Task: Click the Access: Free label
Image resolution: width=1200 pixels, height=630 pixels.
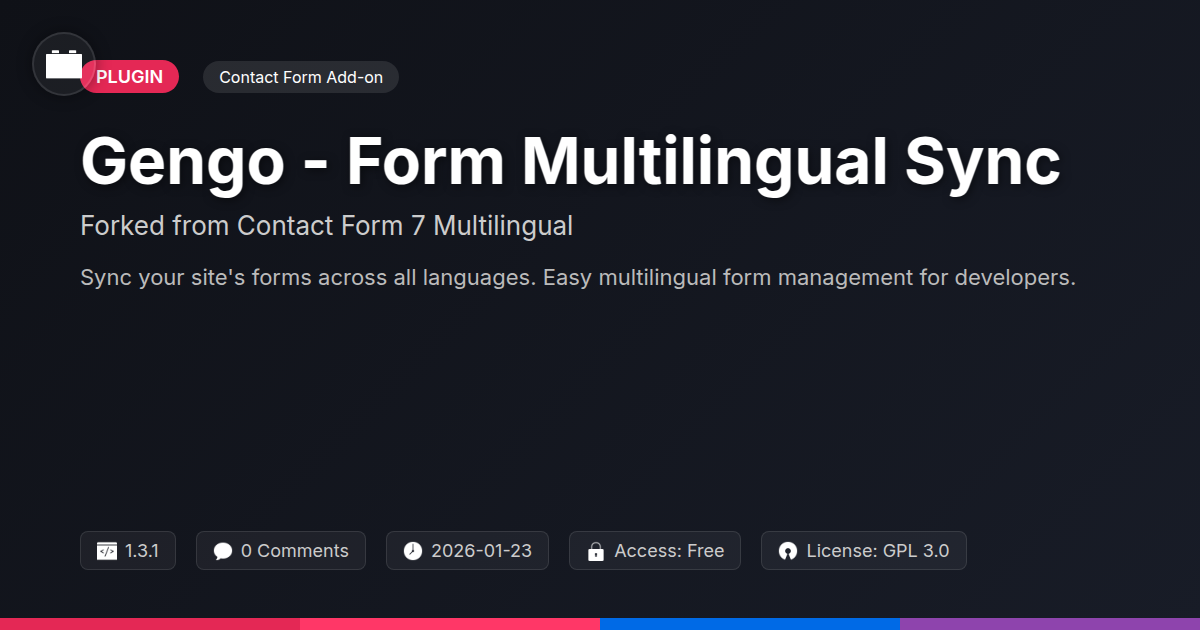Action: coord(669,551)
